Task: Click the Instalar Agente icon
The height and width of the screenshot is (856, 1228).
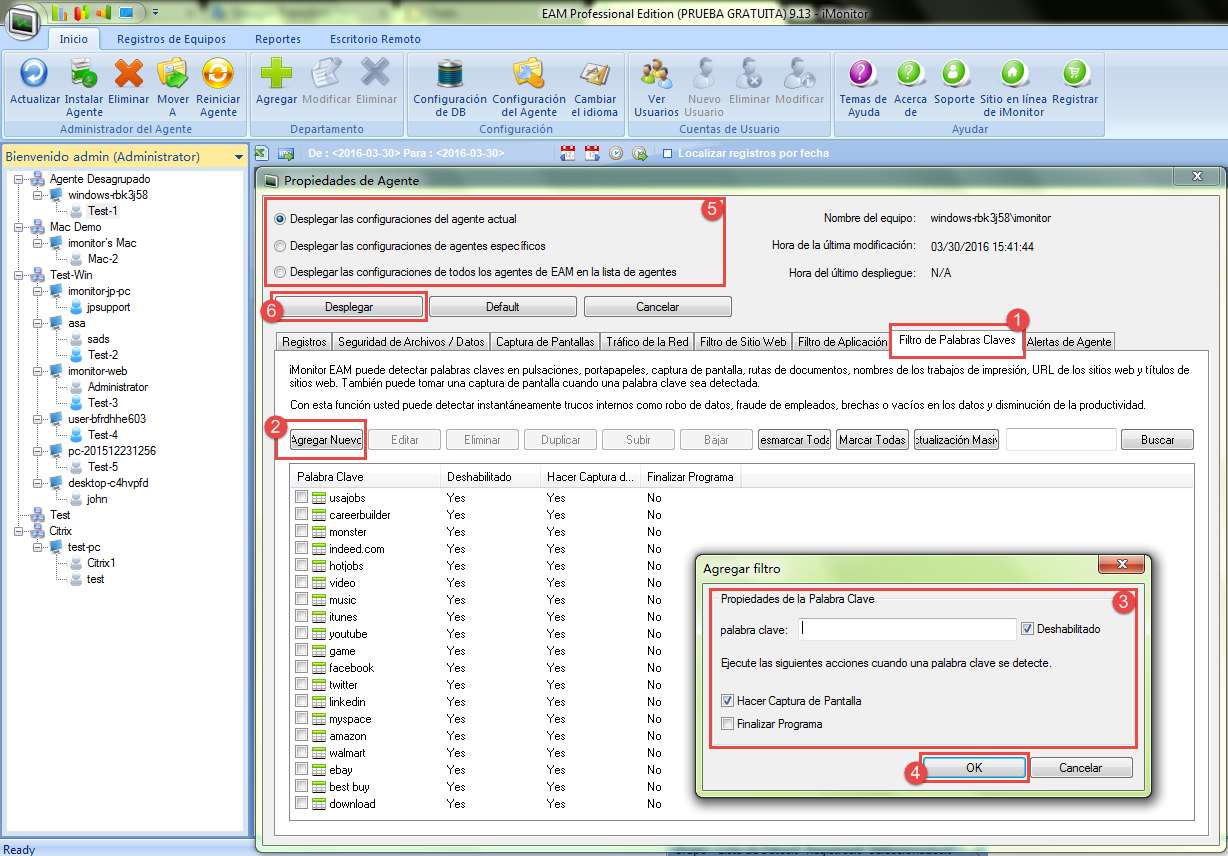Action: tap(84, 75)
